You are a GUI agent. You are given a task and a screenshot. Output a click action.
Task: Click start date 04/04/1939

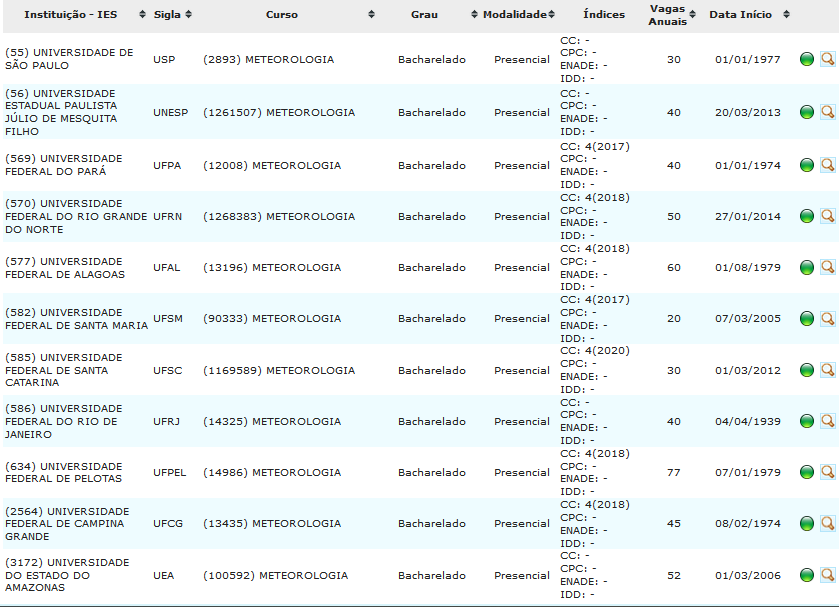coord(748,421)
